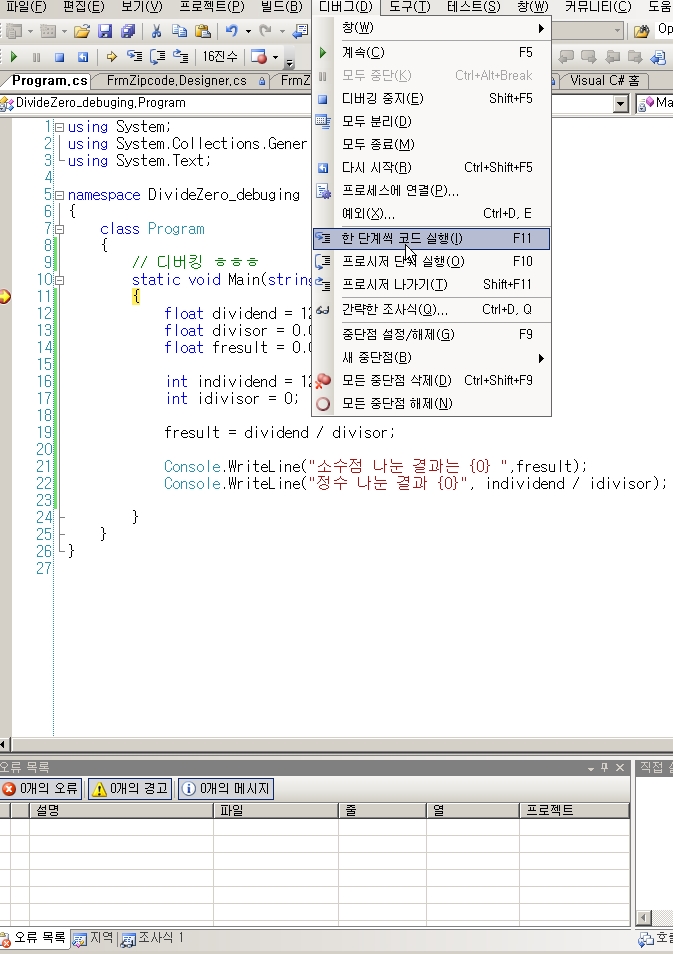Open the type navigation combo box dropdown arrow
Viewport: 673px width, 954px height.
[620, 104]
